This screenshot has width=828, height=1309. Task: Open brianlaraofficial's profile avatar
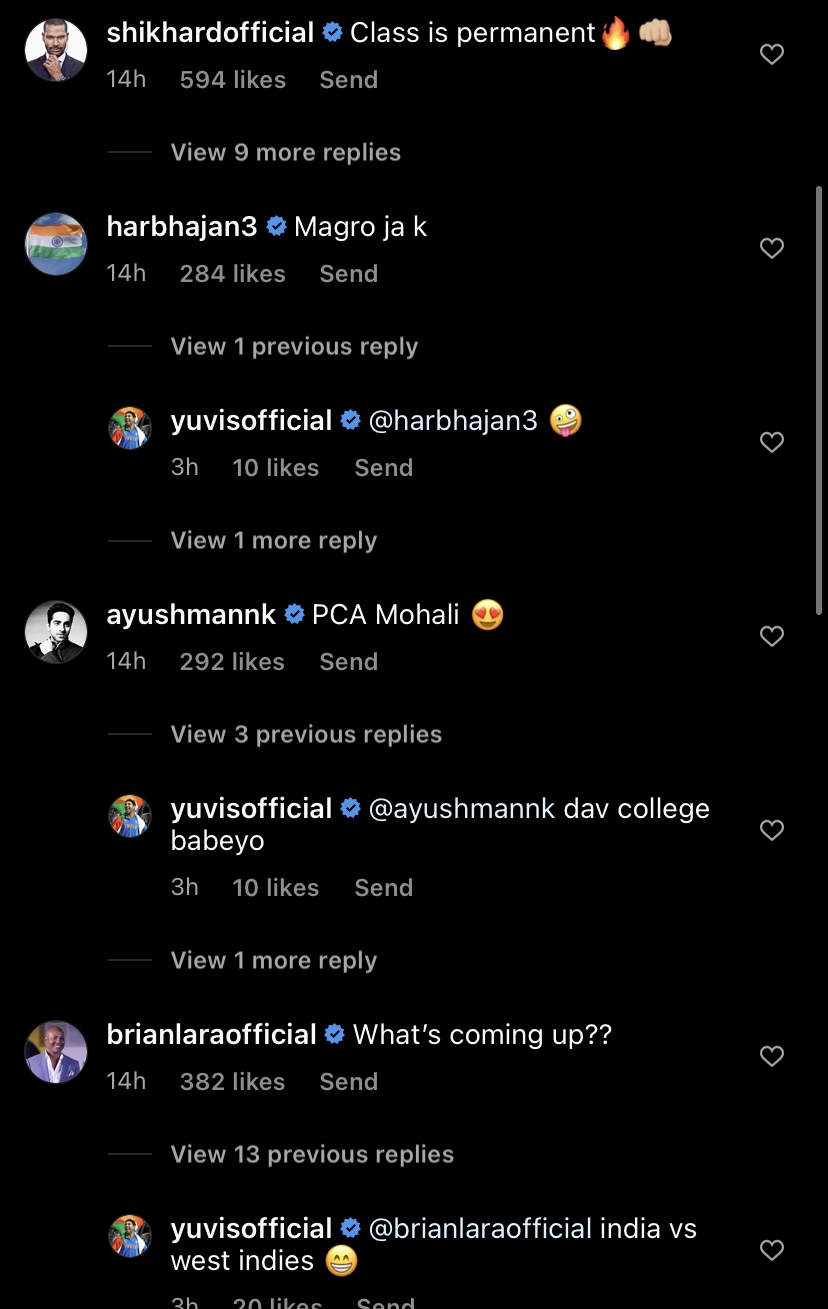(x=56, y=1052)
